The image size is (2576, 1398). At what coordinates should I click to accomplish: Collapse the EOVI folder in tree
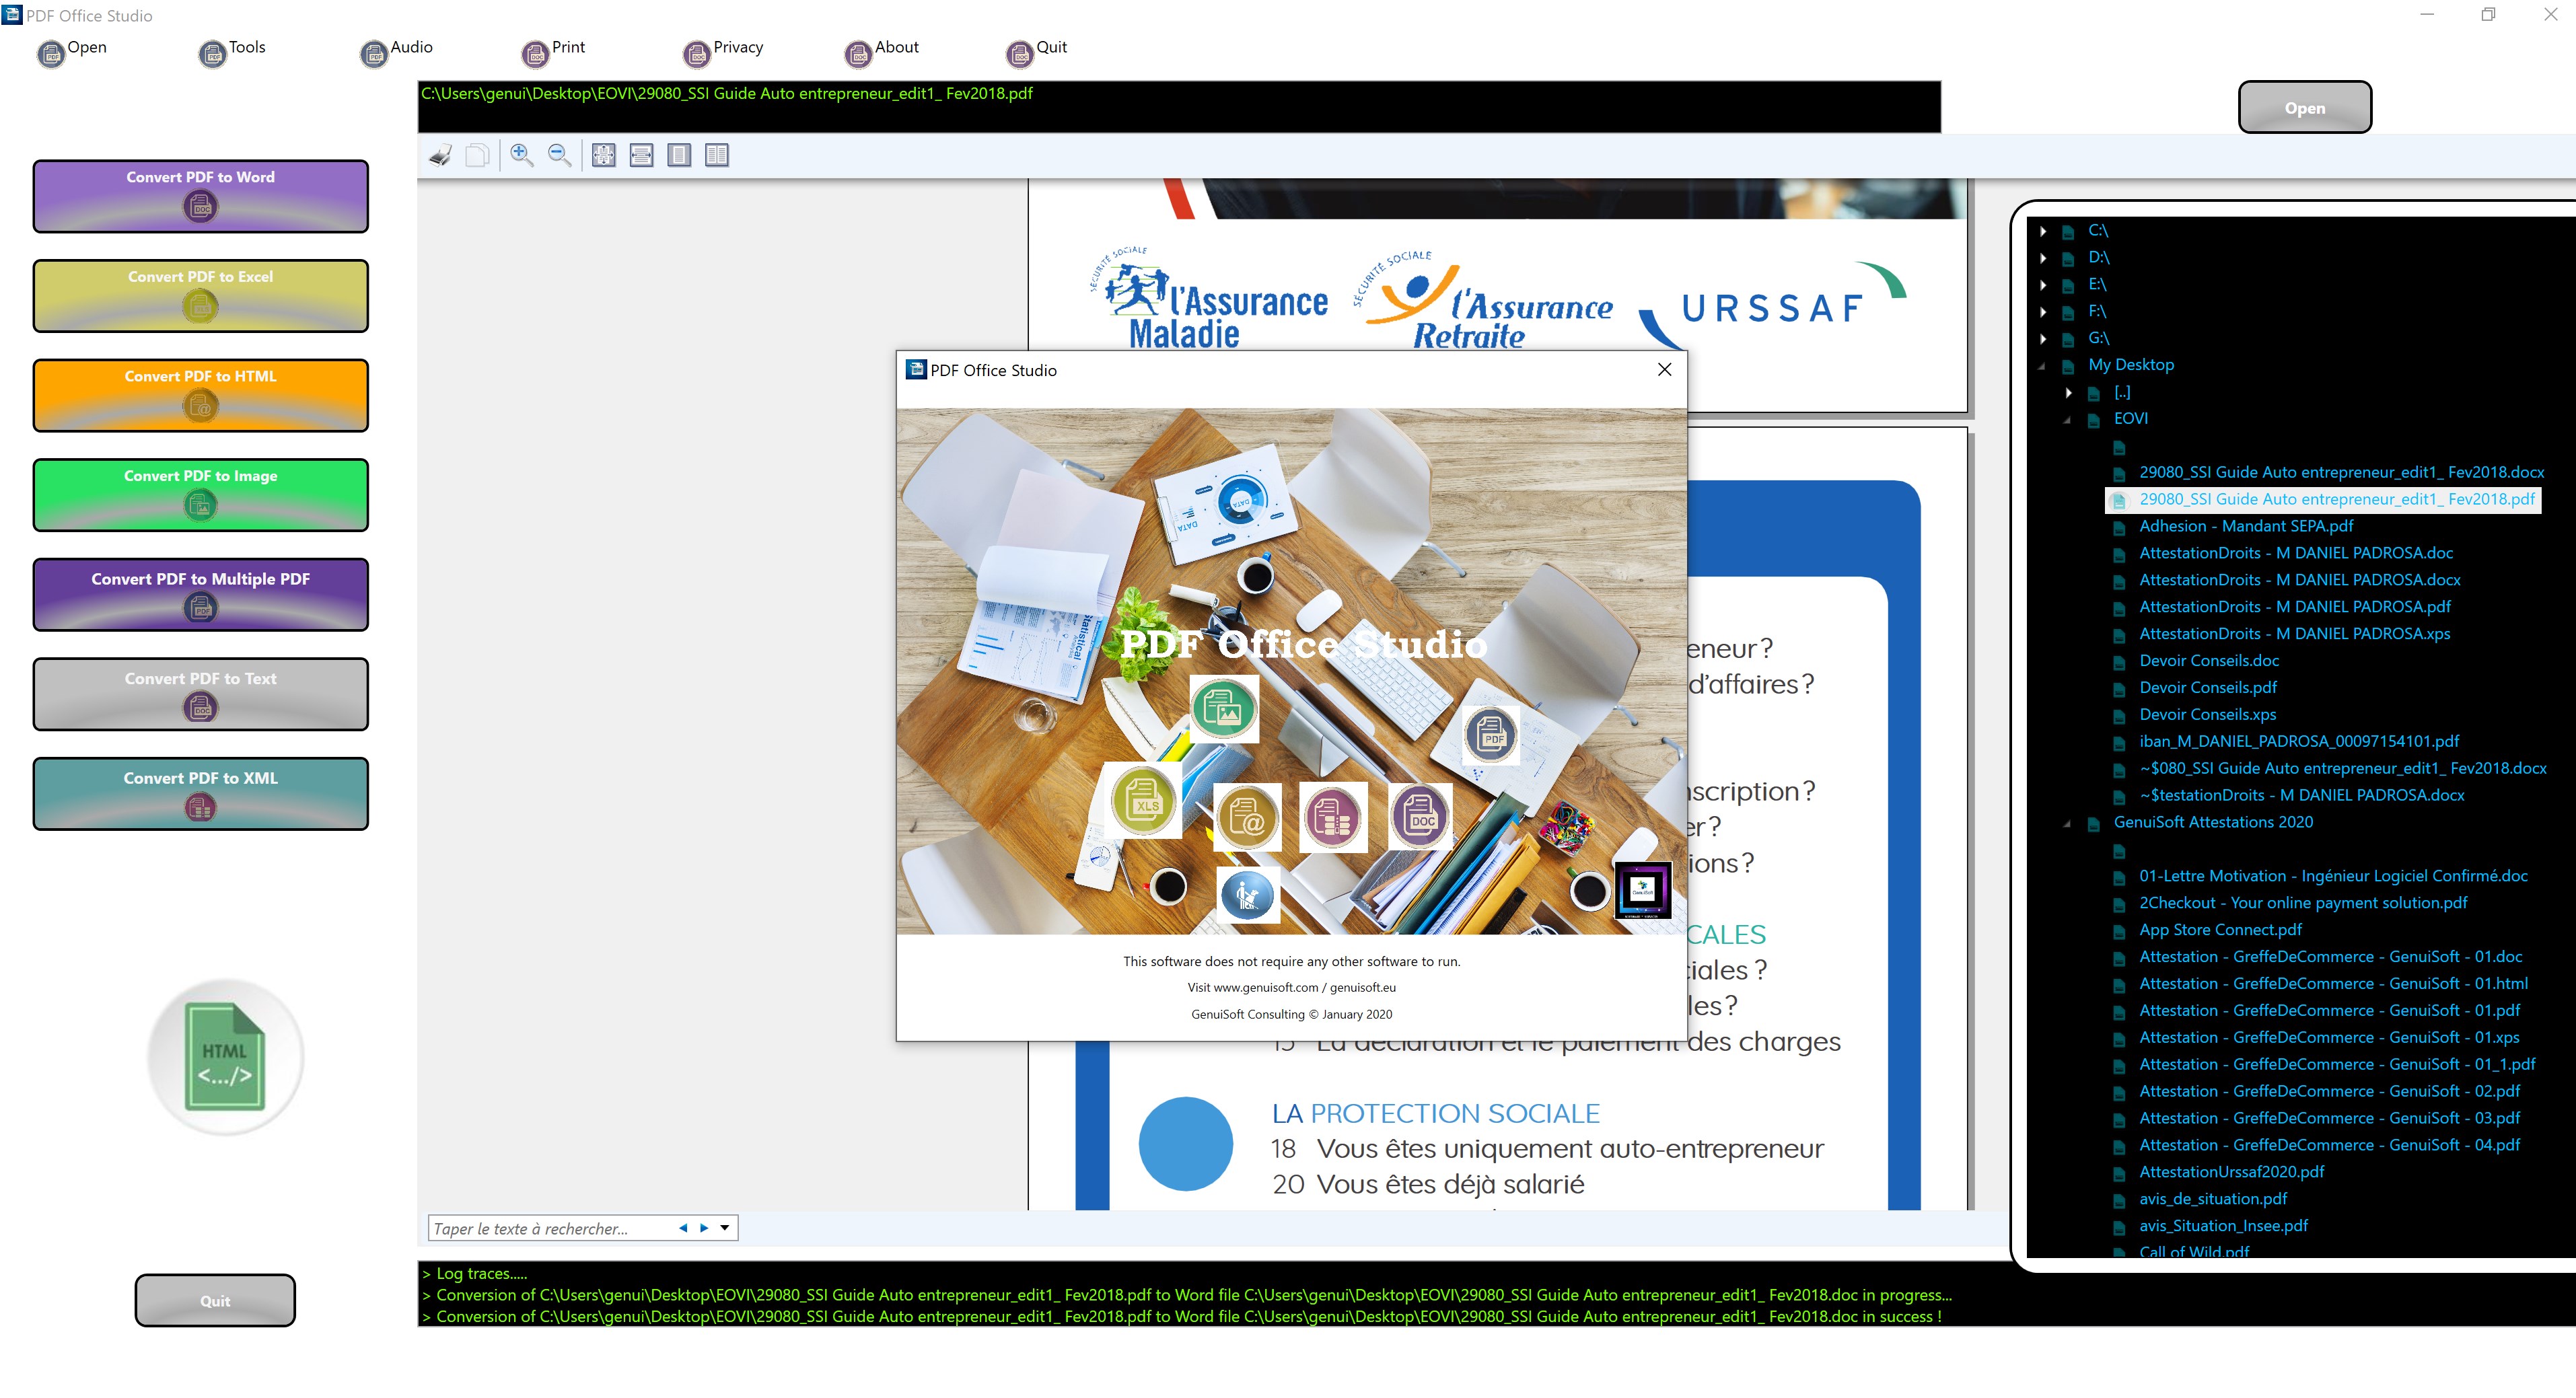2067,420
